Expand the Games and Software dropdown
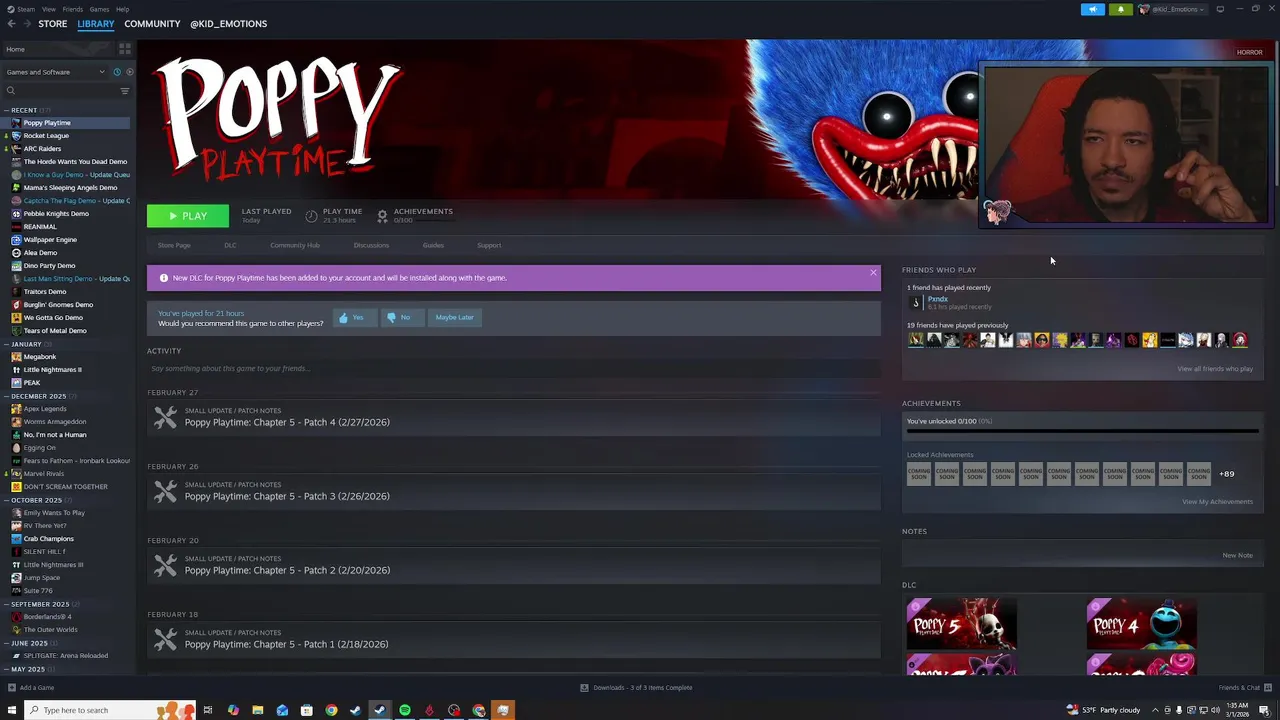1280x720 pixels. tap(55, 72)
